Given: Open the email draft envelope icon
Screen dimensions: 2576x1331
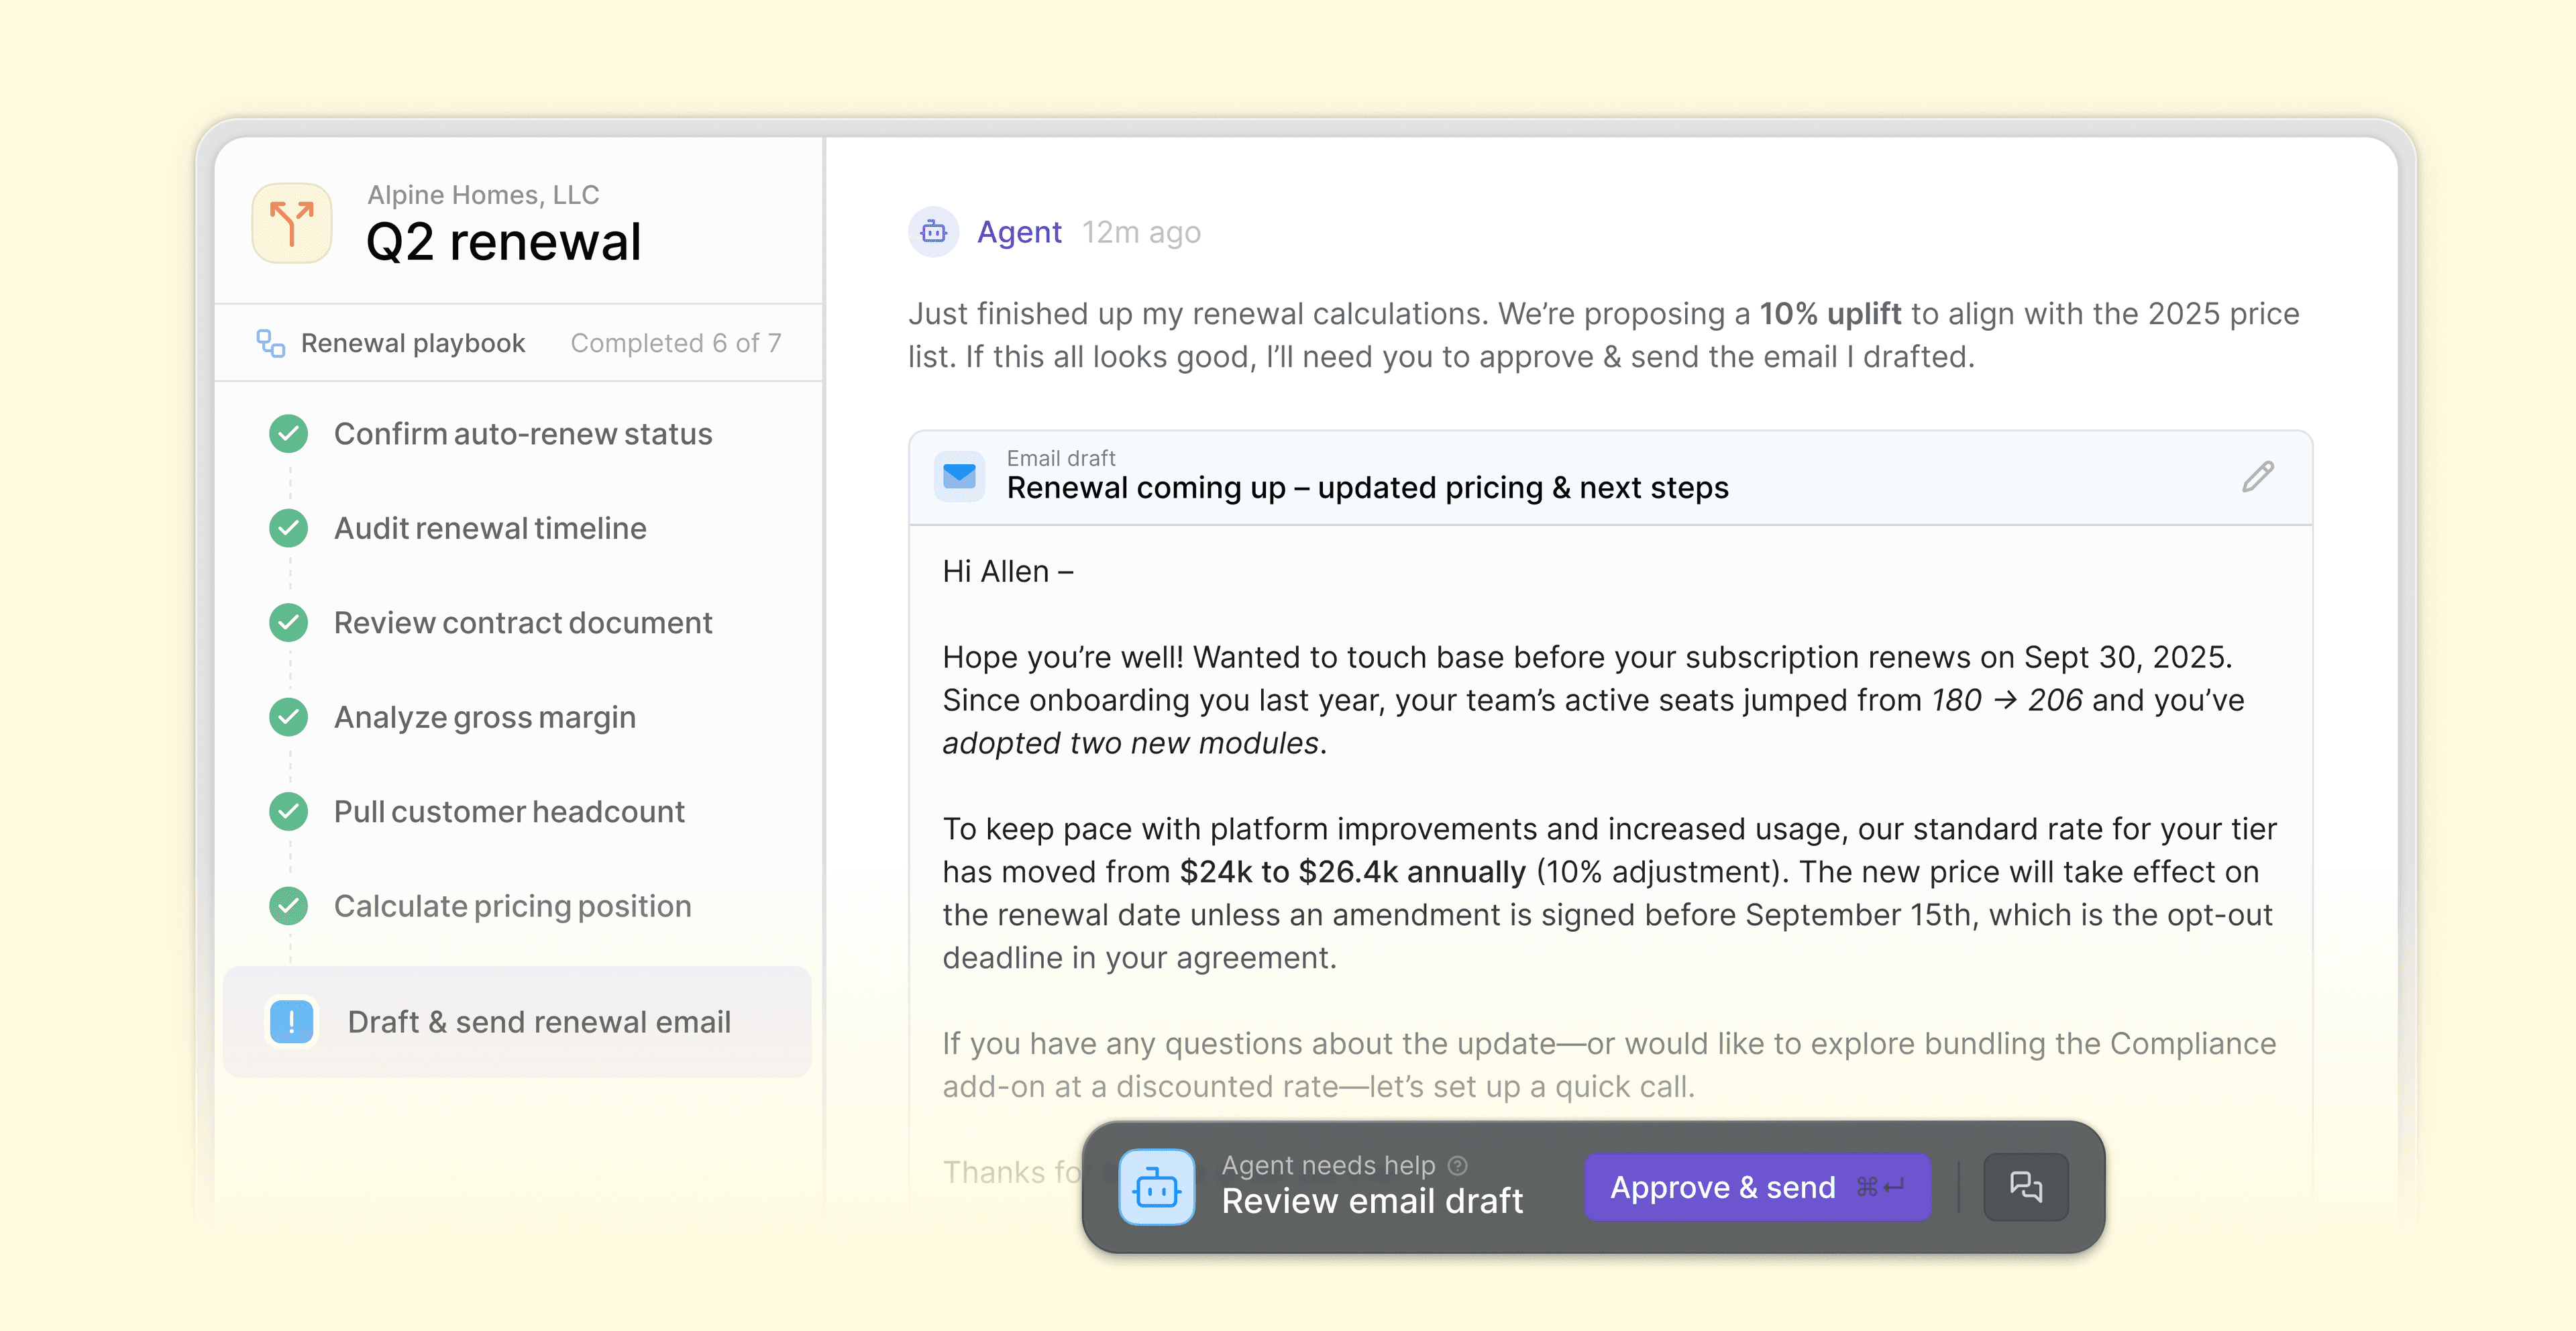Looking at the screenshot, I should [x=959, y=477].
